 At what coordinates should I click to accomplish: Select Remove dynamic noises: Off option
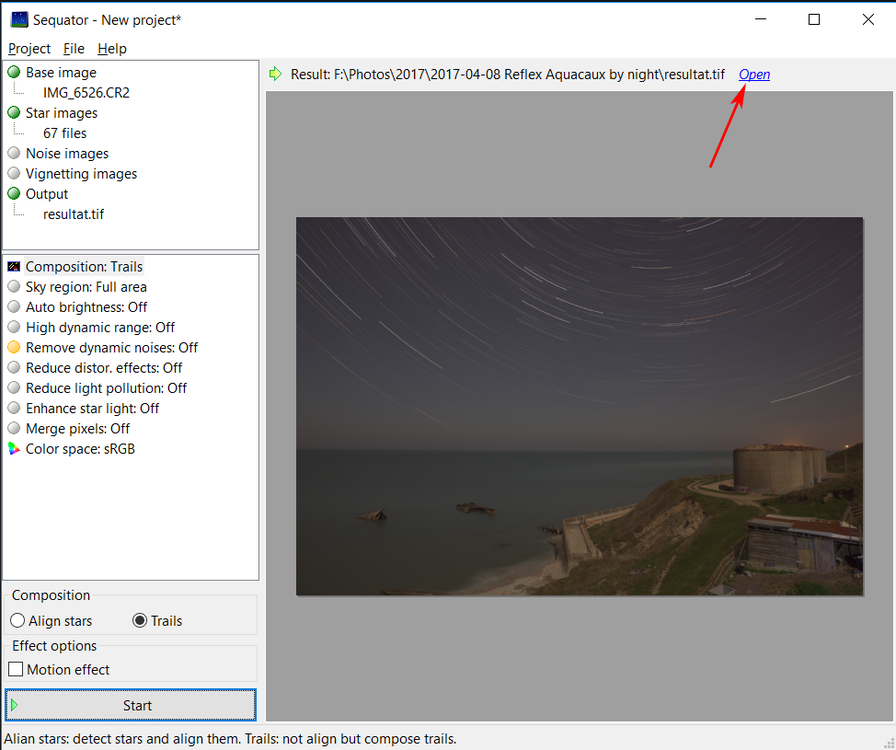coord(111,348)
